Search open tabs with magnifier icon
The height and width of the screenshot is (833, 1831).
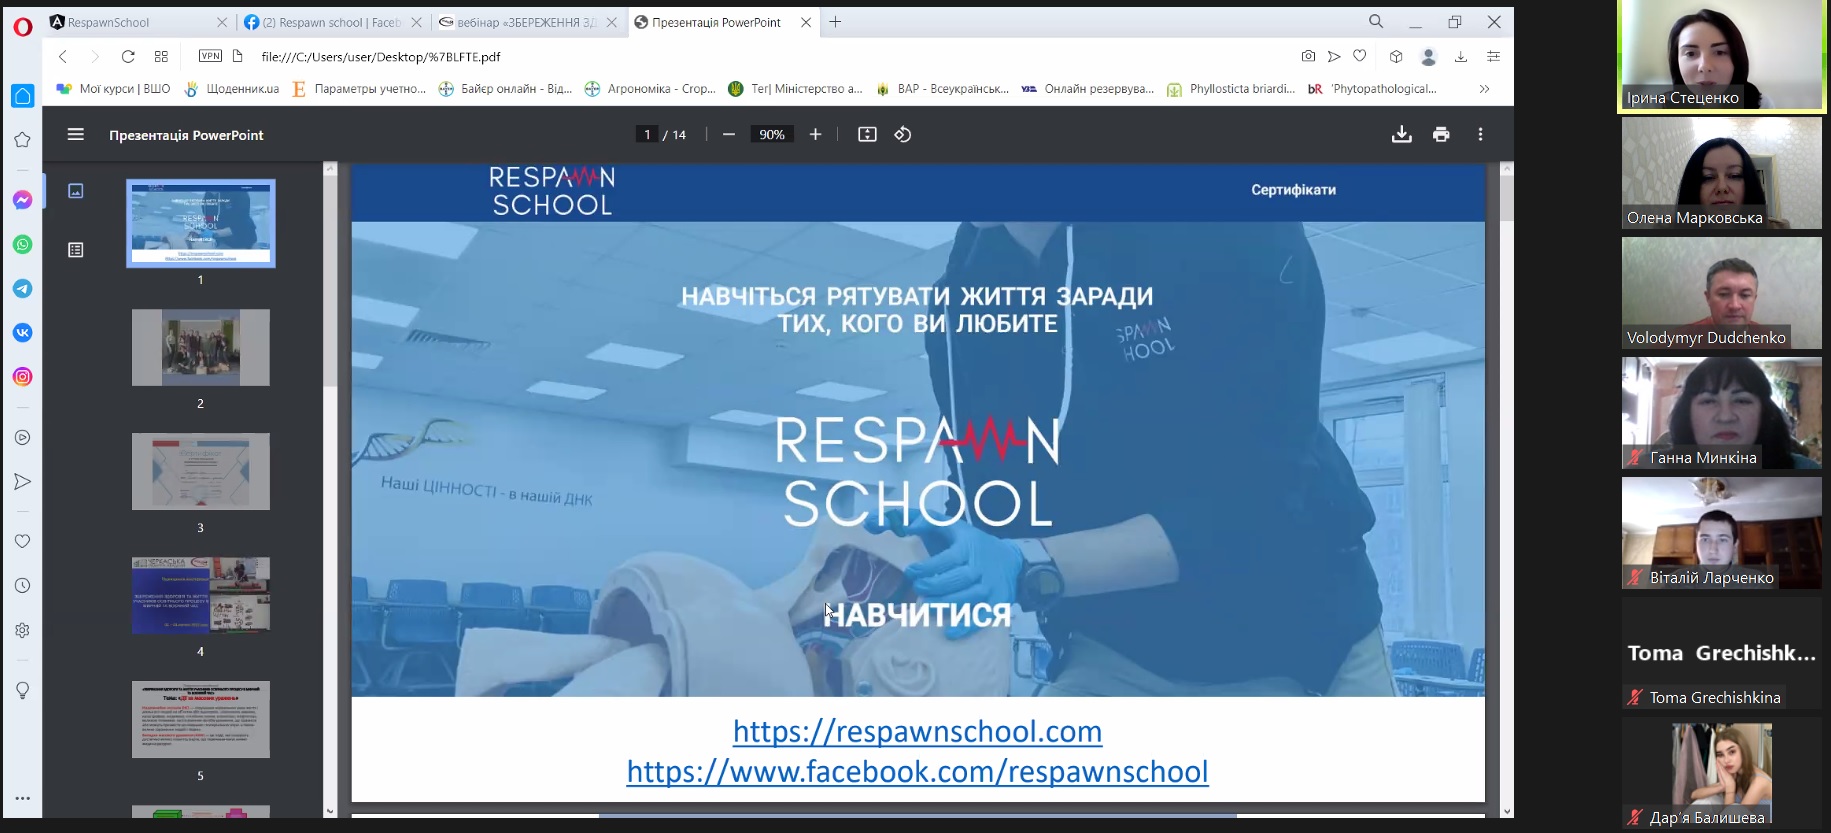(1376, 21)
